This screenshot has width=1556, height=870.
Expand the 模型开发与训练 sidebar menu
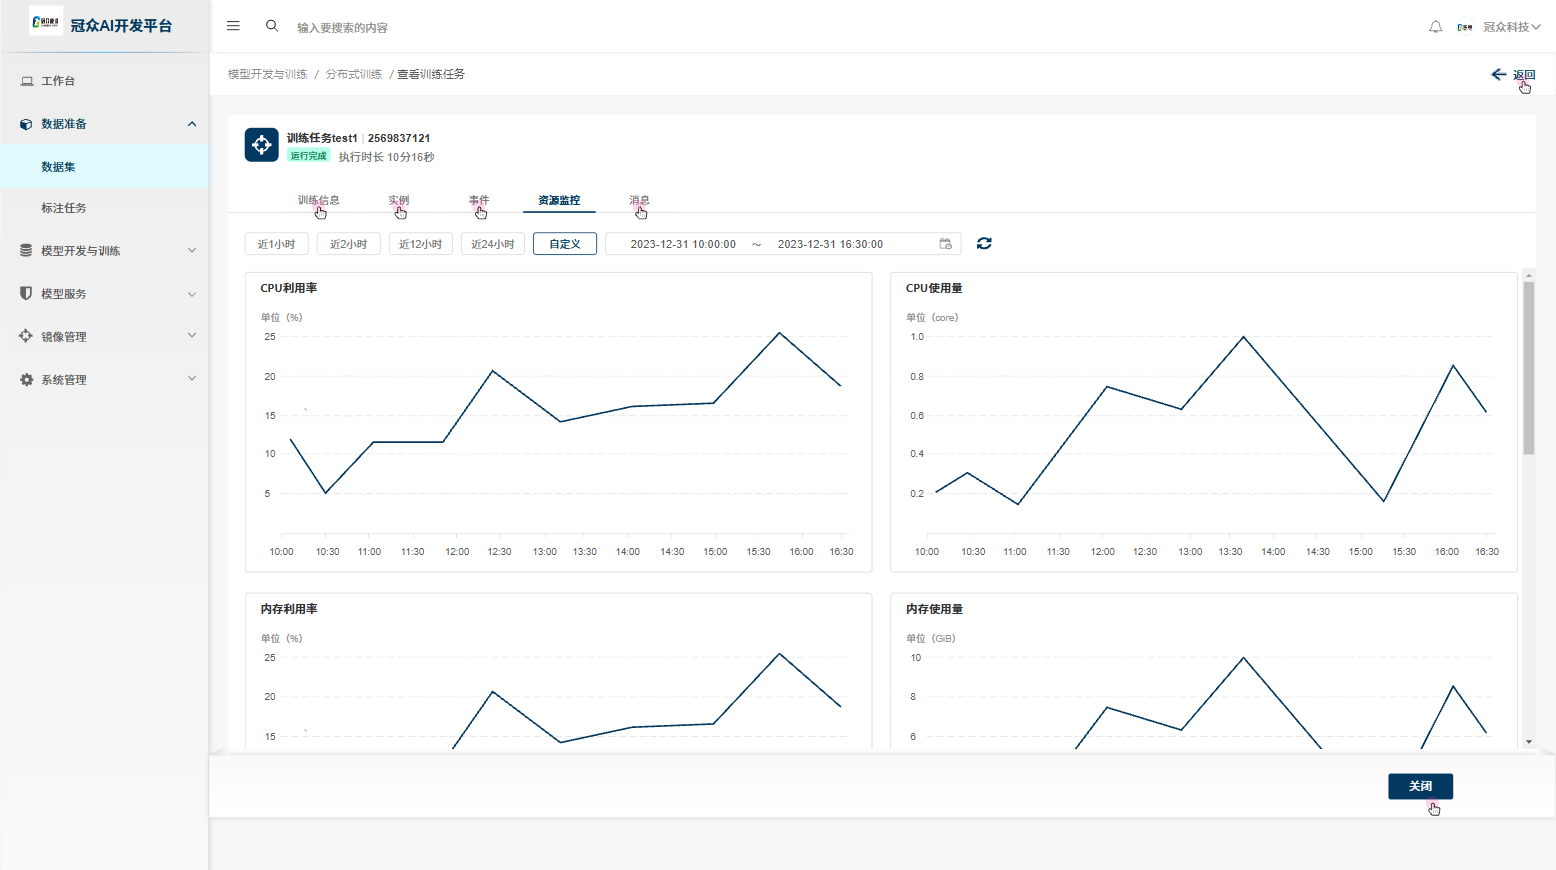pos(104,251)
